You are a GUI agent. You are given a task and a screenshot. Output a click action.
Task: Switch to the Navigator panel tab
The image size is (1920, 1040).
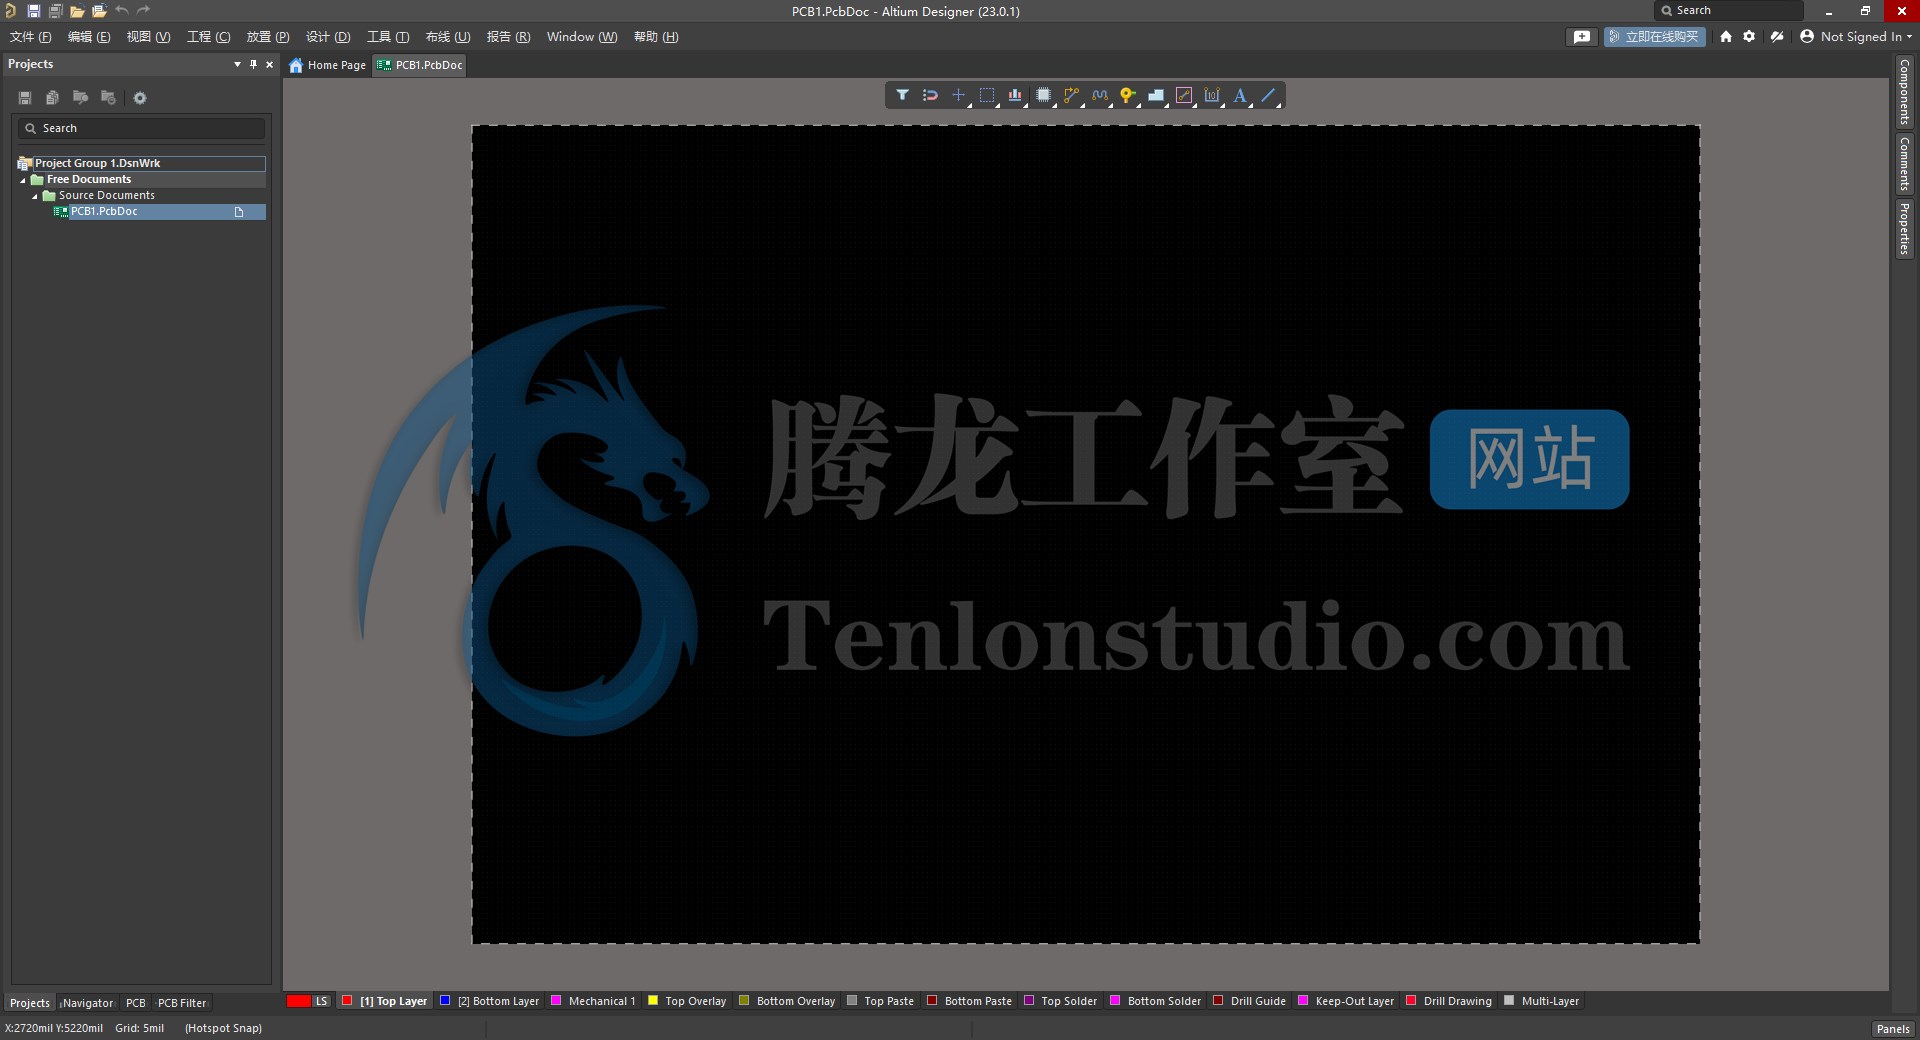(88, 1003)
